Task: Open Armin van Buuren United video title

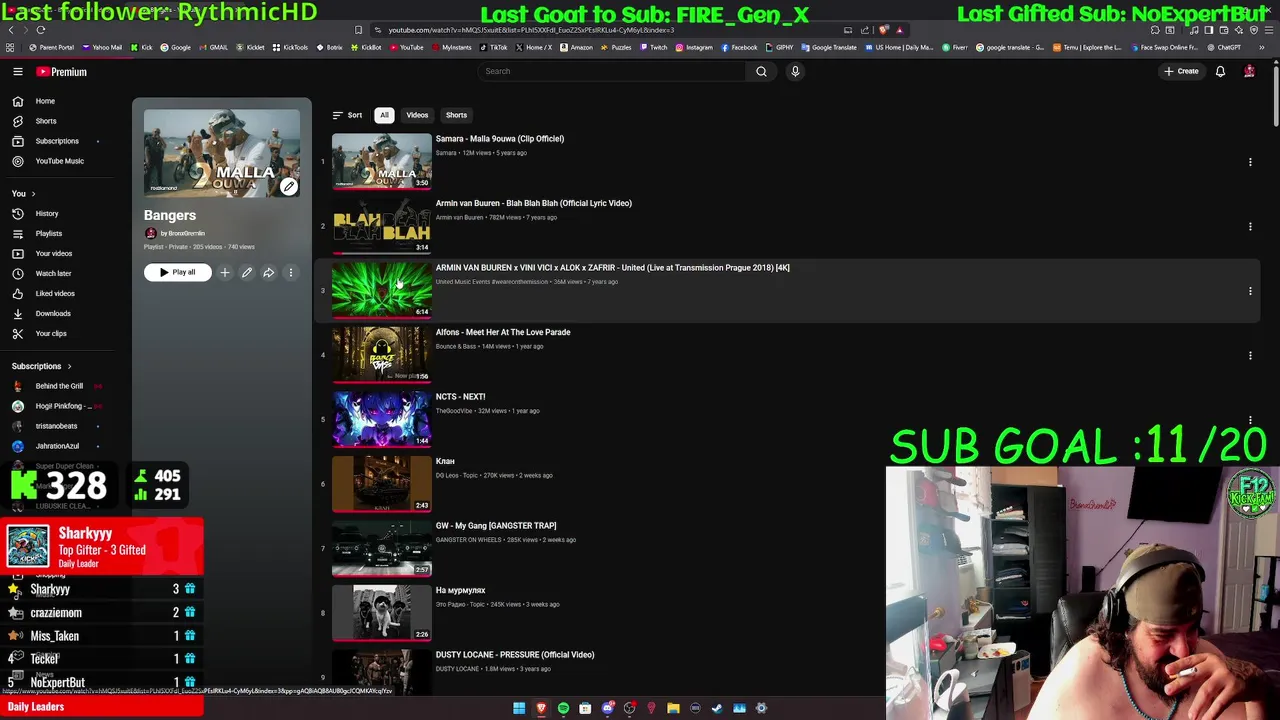Action: click(x=612, y=268)
